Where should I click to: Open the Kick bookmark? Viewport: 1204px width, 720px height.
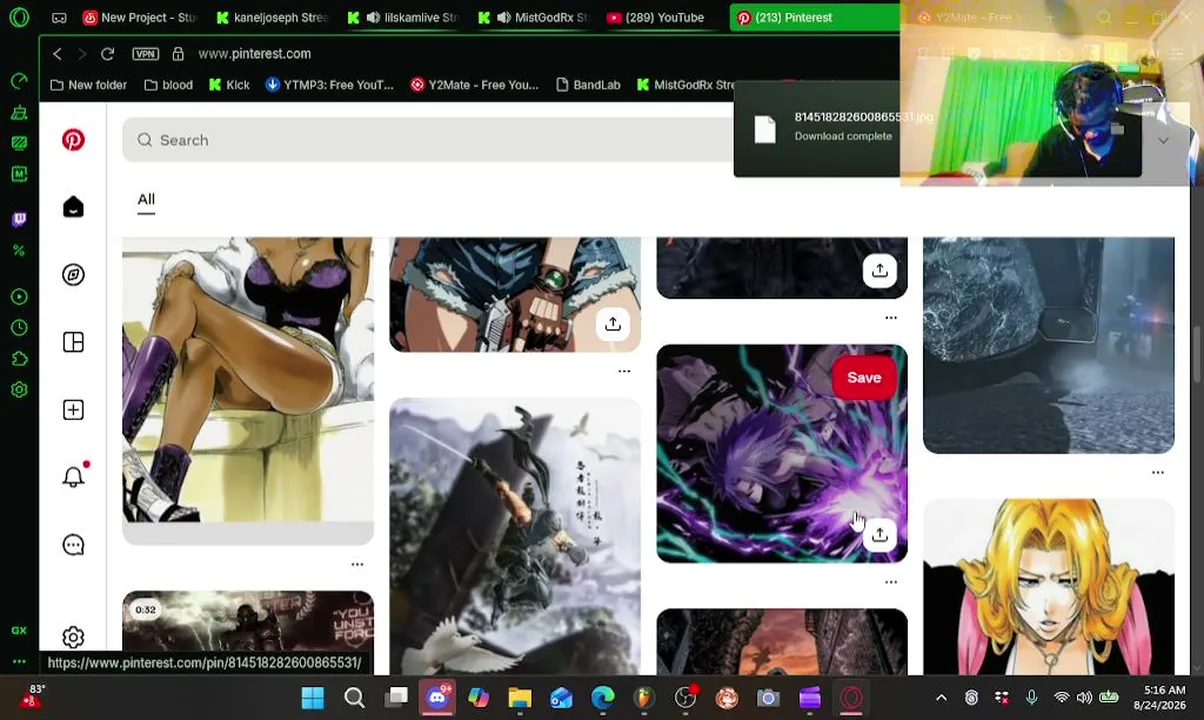point(229,85)
